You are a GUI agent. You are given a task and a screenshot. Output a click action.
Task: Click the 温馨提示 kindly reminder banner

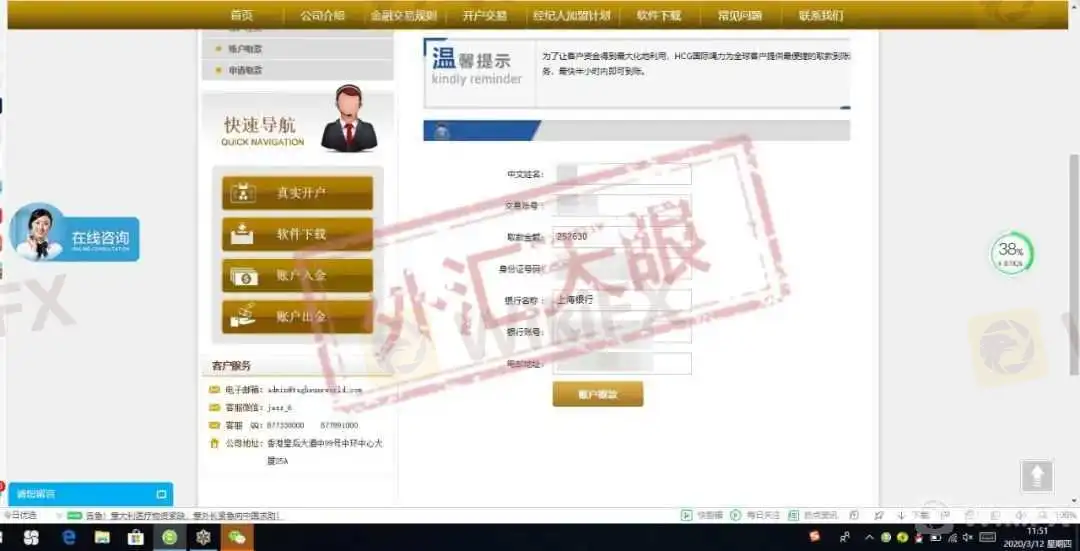pyautogui.click(x=637, y=73)
